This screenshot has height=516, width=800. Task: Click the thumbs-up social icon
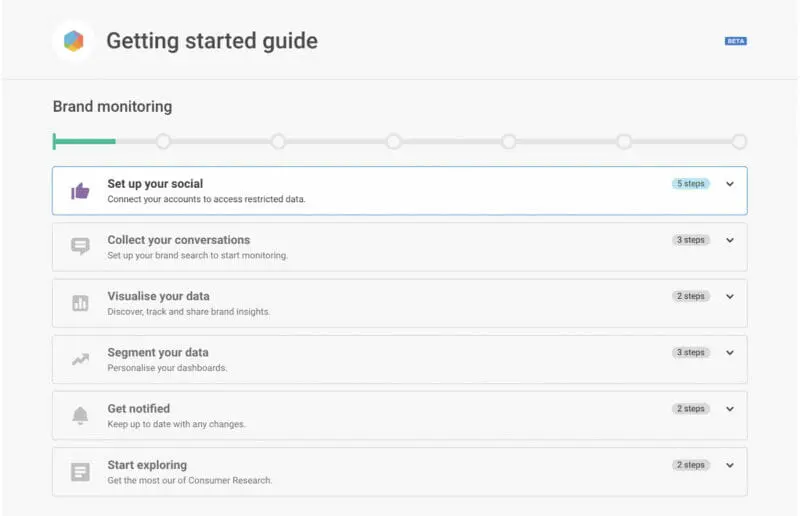point(80,191)
